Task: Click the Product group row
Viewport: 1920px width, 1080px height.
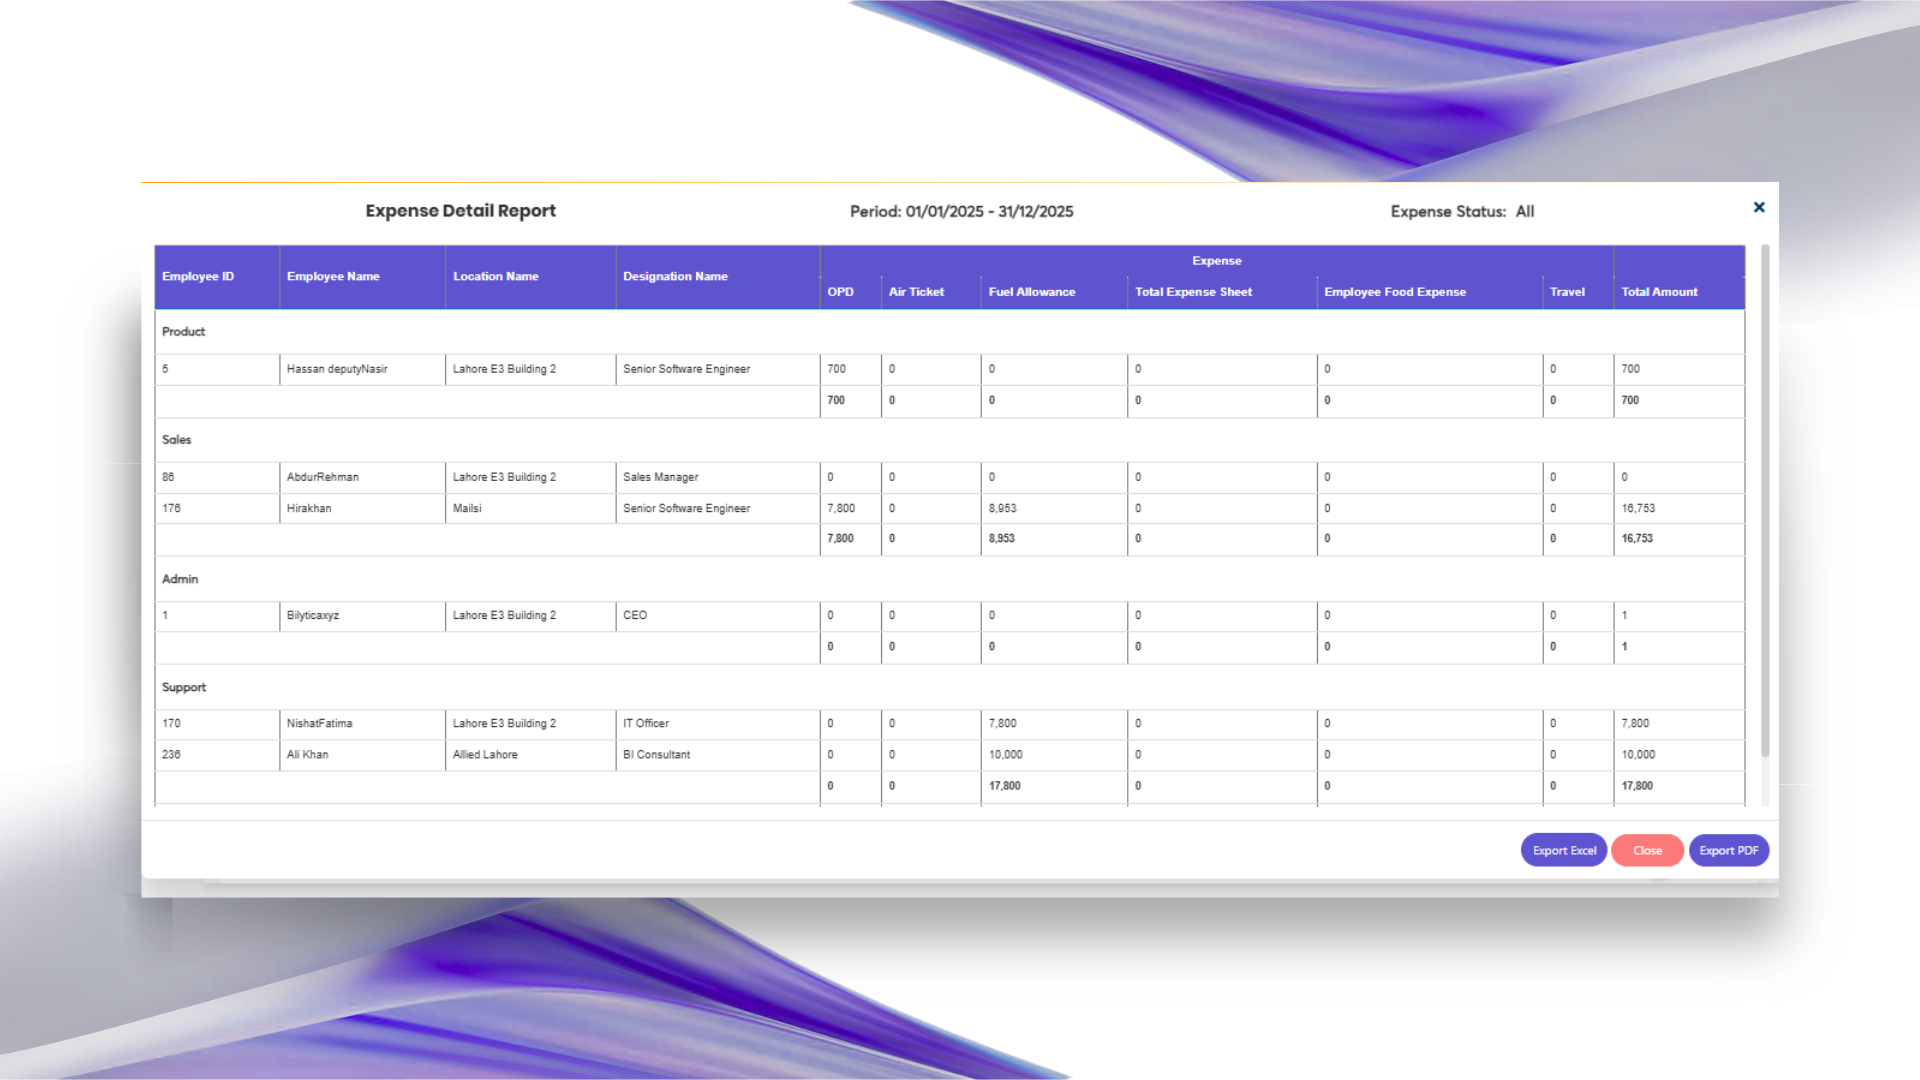Action: (184, 332)
